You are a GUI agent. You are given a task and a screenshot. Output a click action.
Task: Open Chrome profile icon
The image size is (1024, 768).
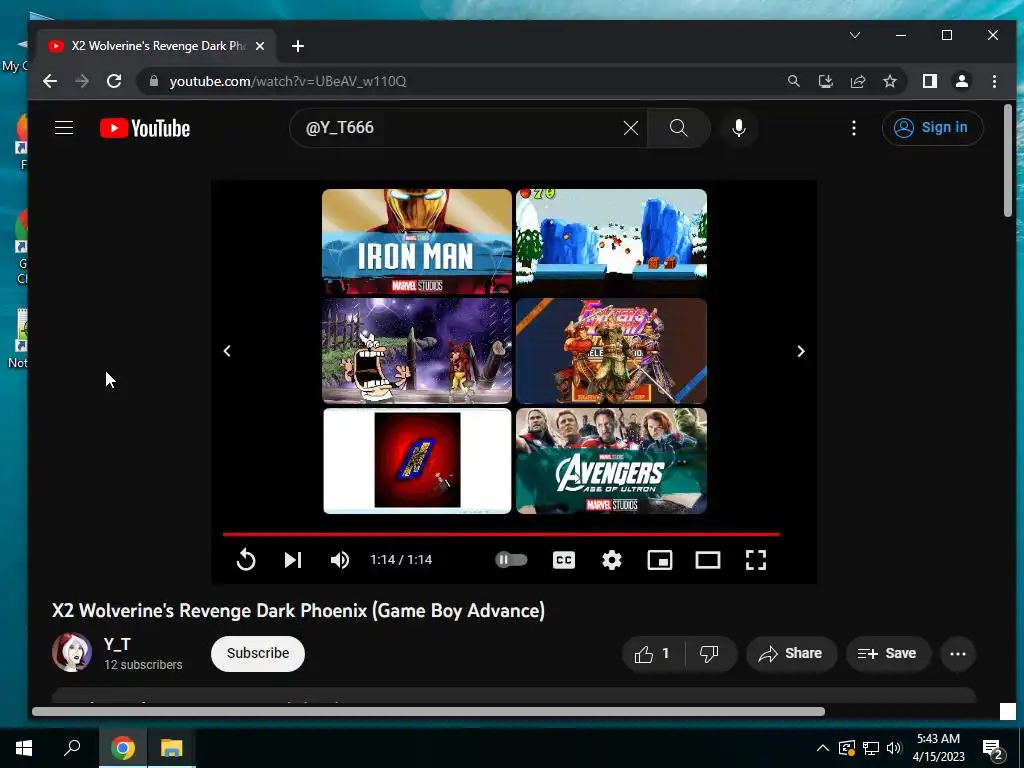tap(962, 81)
